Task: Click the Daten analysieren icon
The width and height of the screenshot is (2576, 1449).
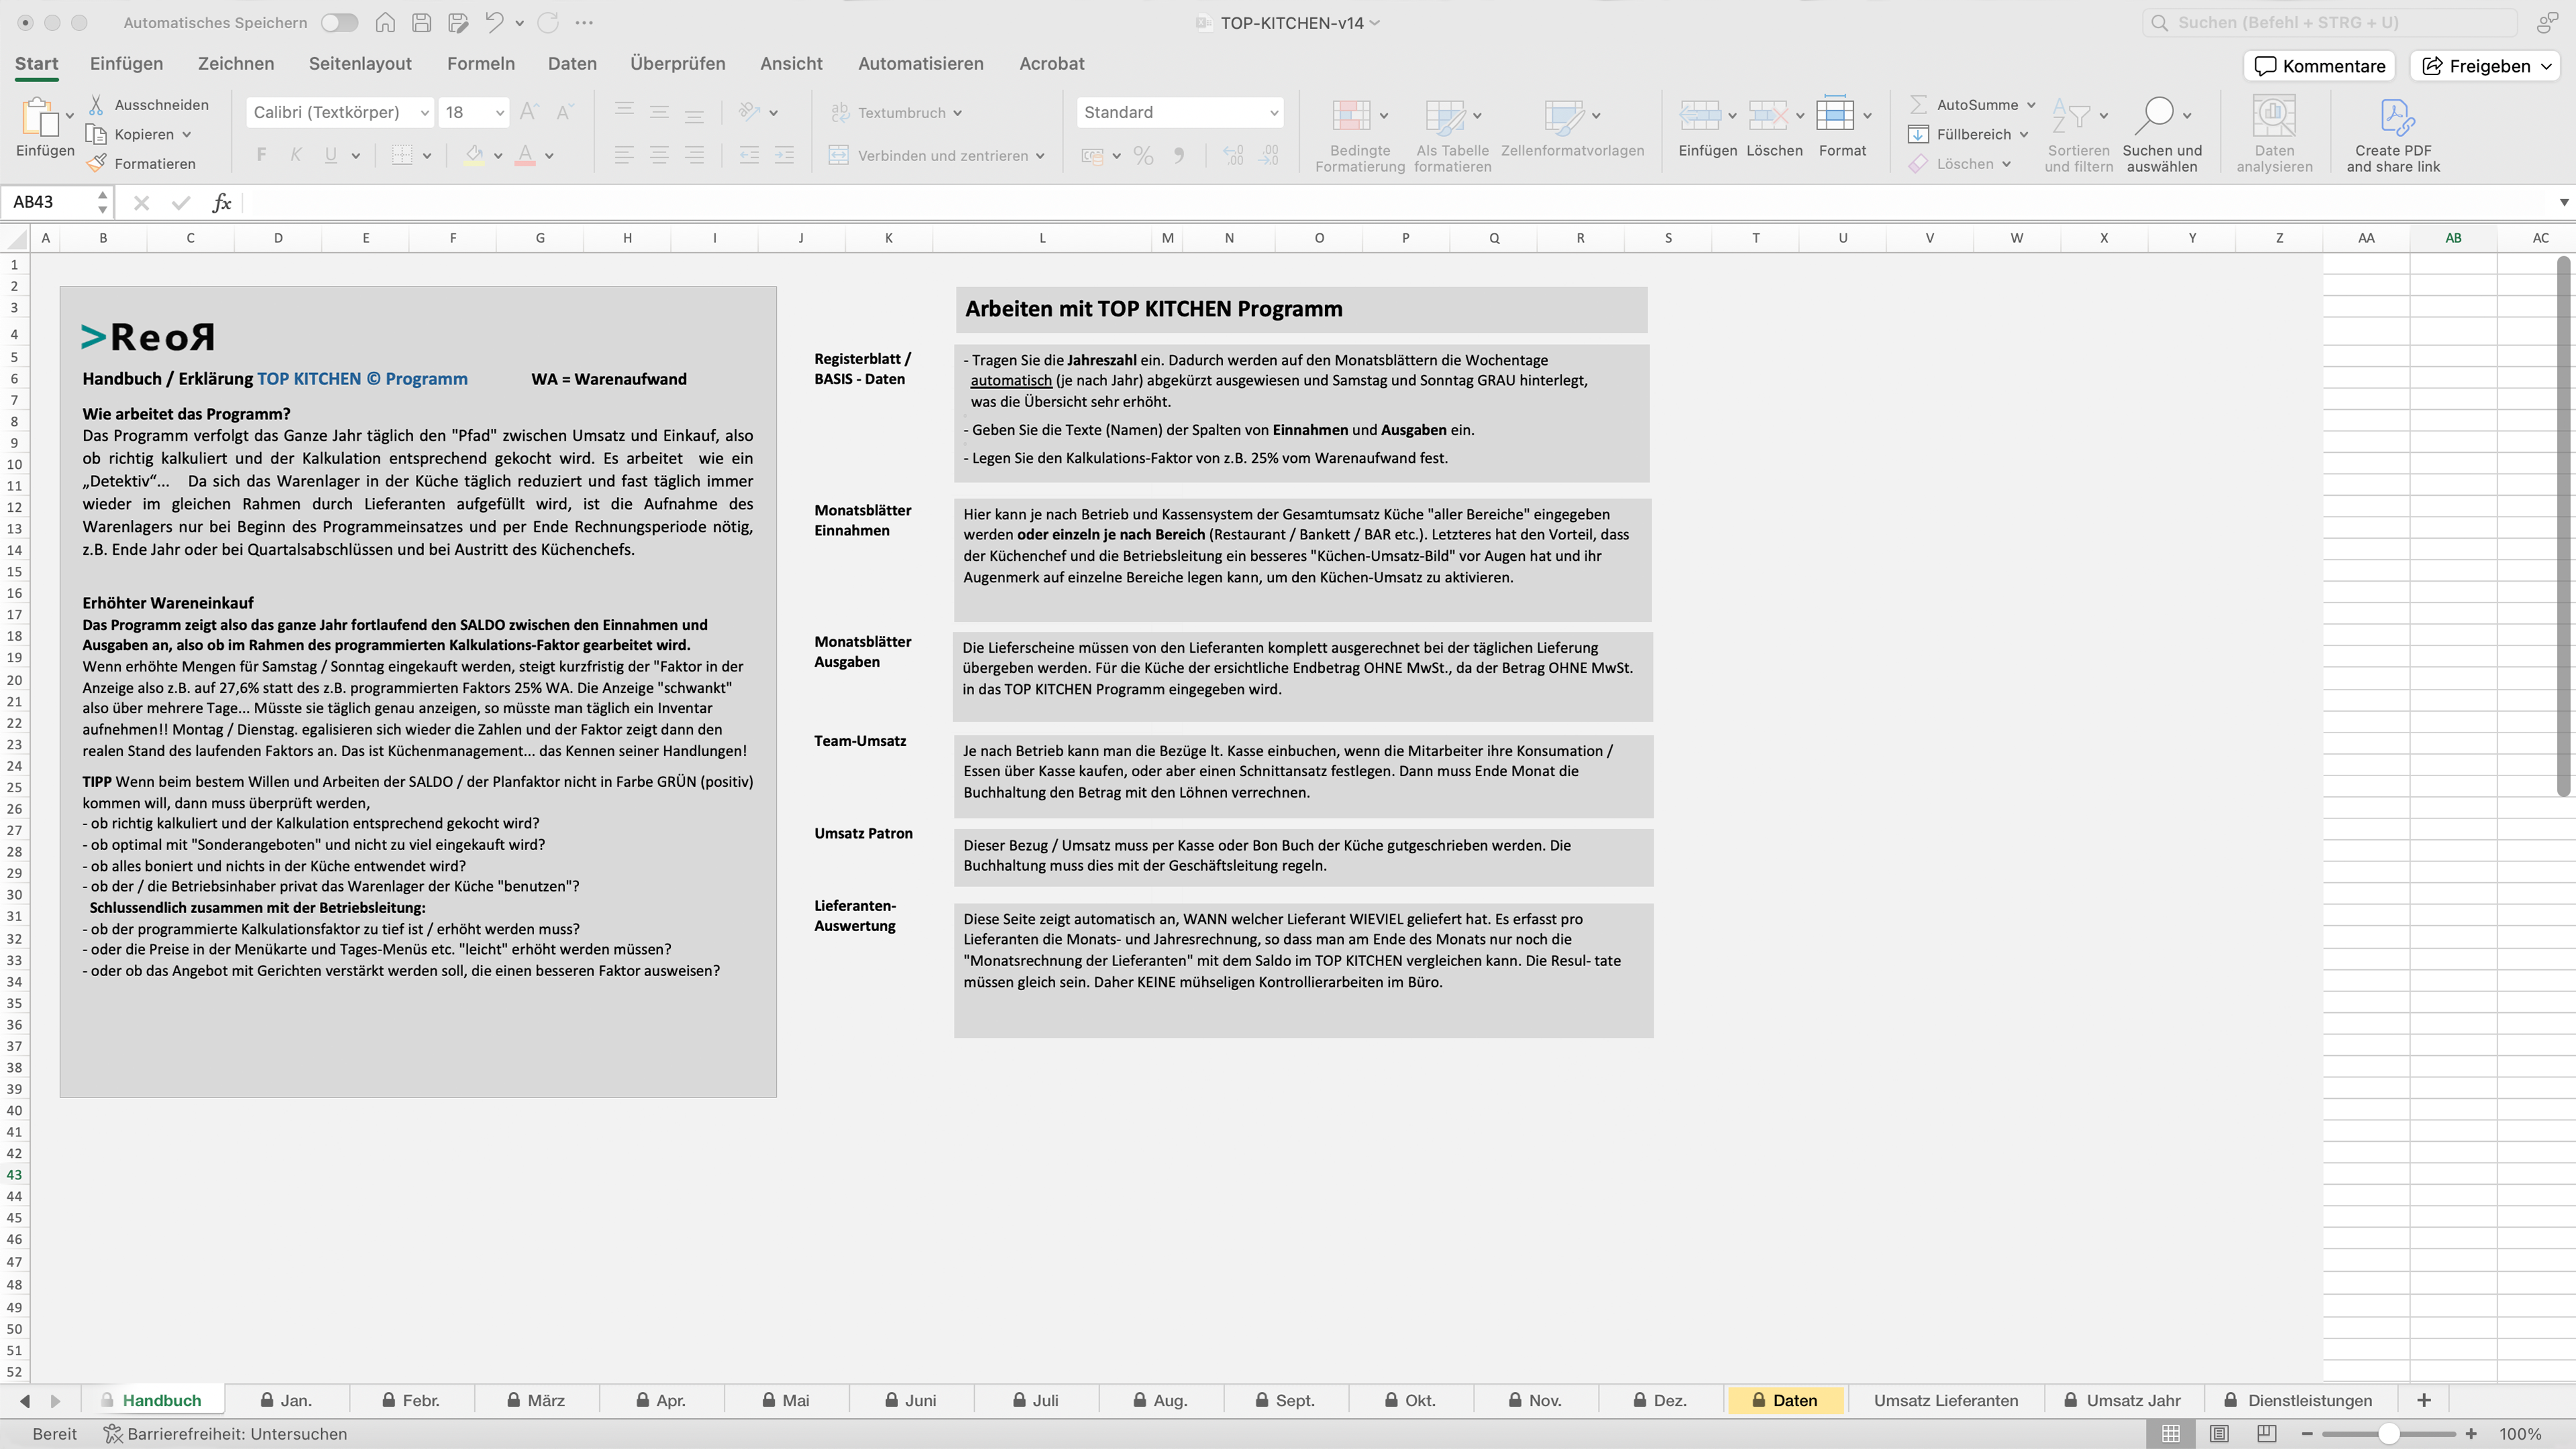Action: 2274,117
